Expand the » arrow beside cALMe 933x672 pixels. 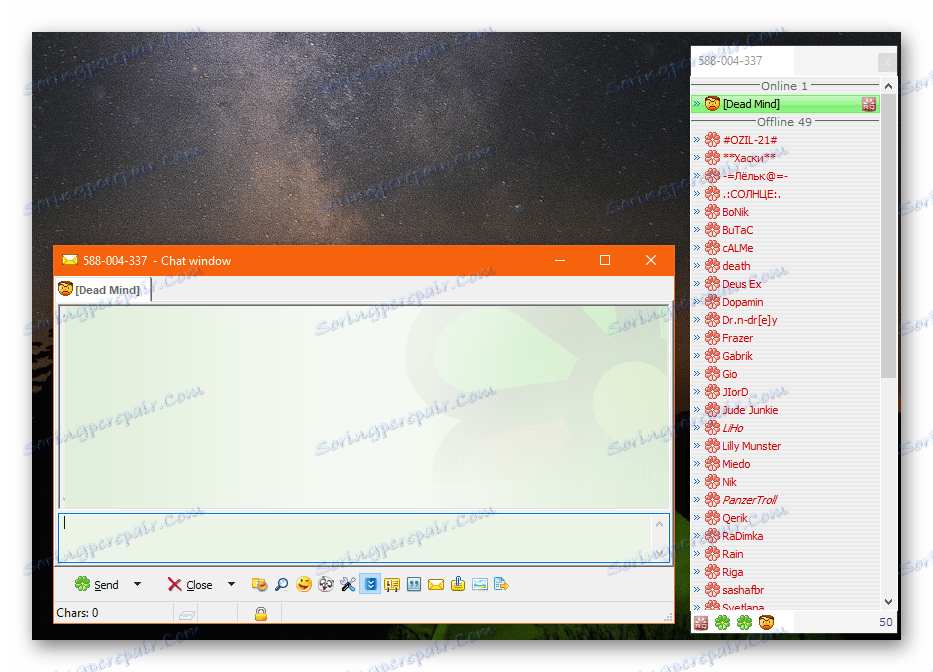click(697, 248)
